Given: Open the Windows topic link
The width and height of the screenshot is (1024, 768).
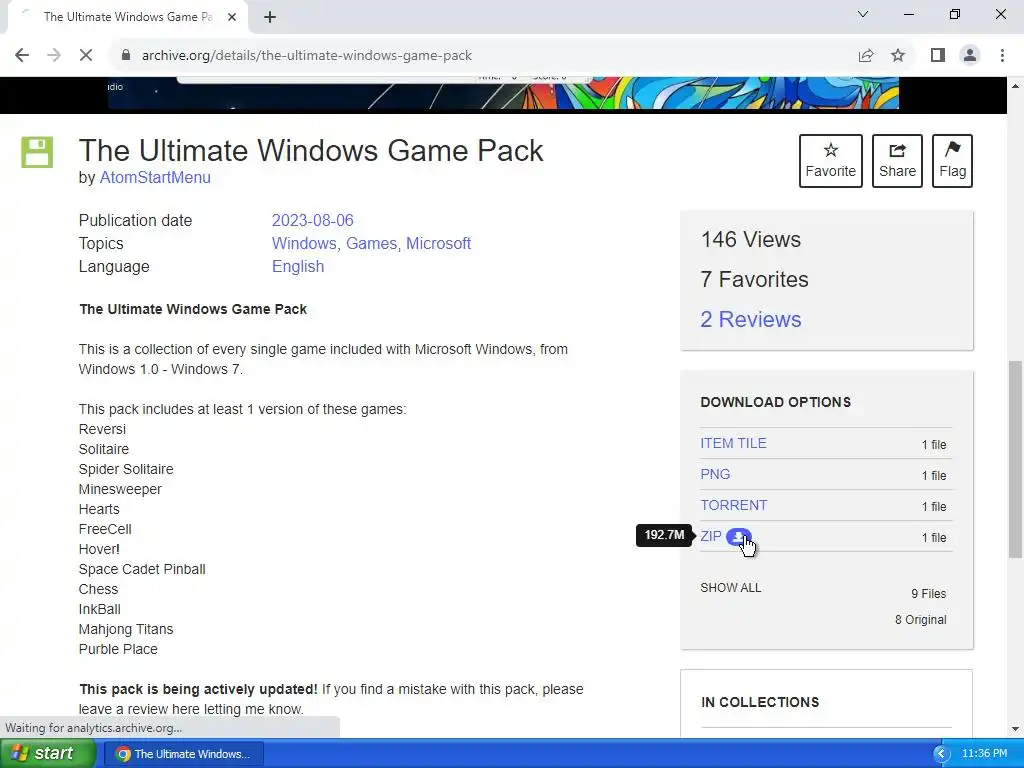Looking at the screenshot, I should click(304, 244).
